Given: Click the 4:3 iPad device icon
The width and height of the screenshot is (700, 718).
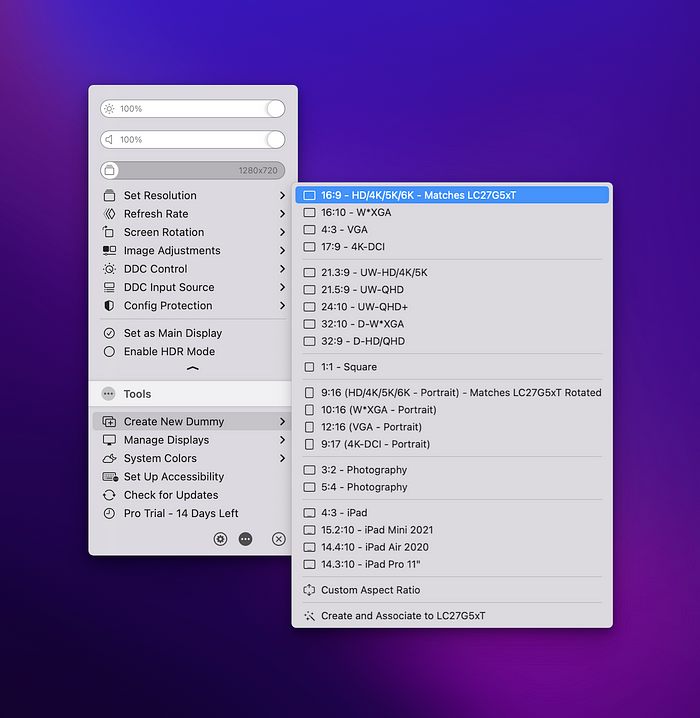Looking at the screenshot, I should coord(309,513).
